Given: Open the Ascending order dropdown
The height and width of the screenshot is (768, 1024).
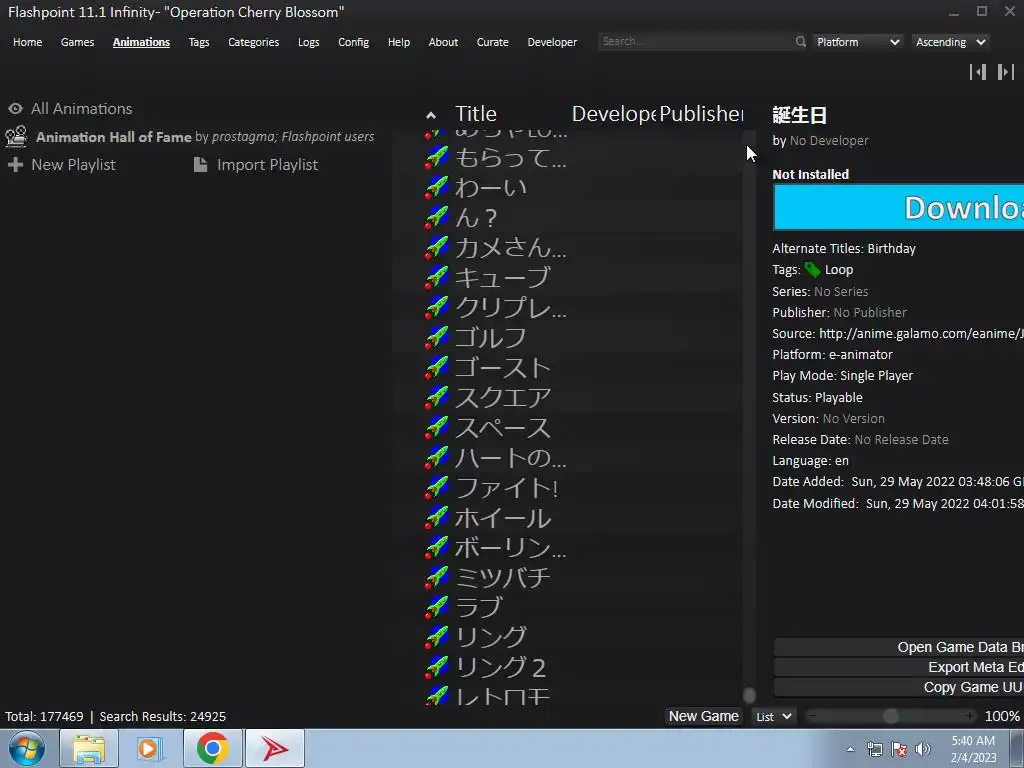Looking at the screenshot, I should coord(950,42).
